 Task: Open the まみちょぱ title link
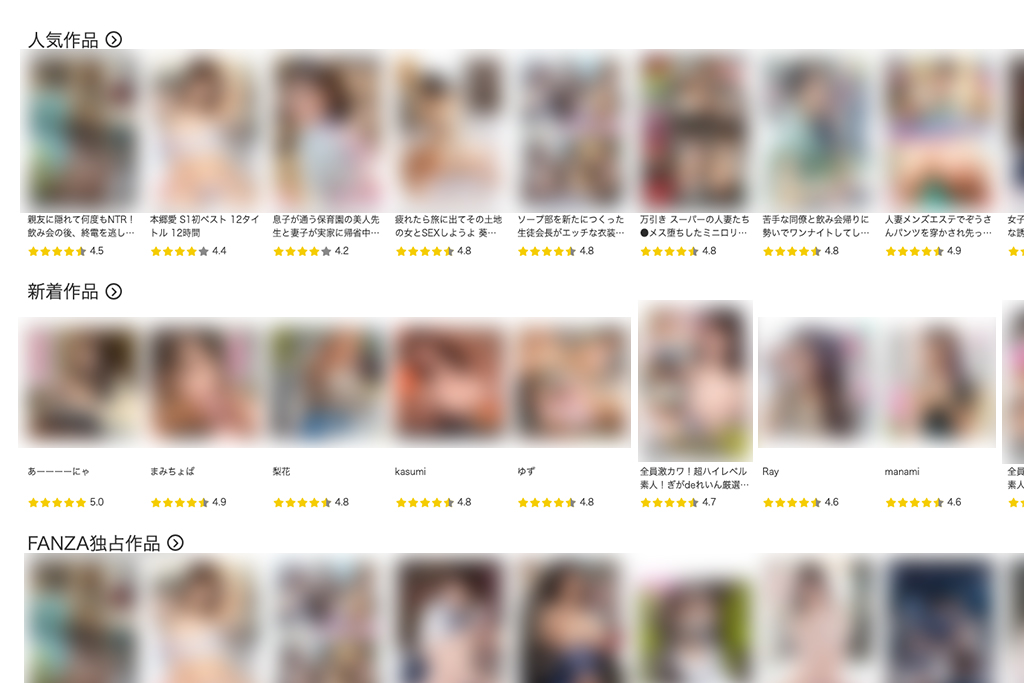tap(172, 471)
